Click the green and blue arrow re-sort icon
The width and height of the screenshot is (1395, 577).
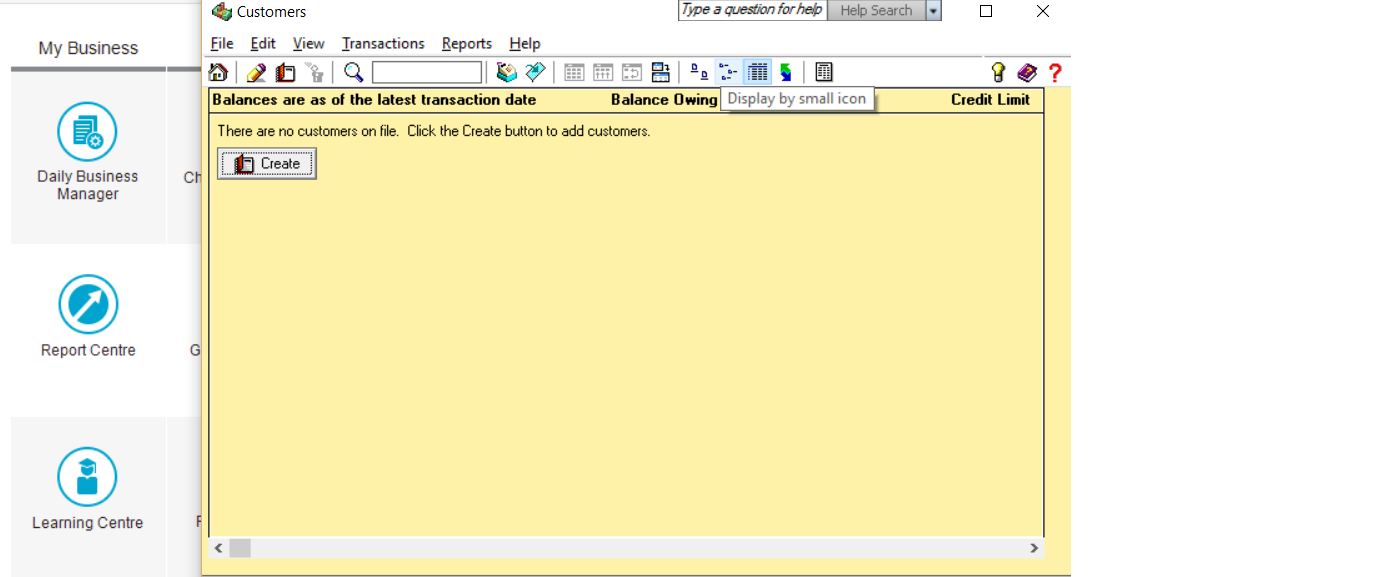coord(786,72)
